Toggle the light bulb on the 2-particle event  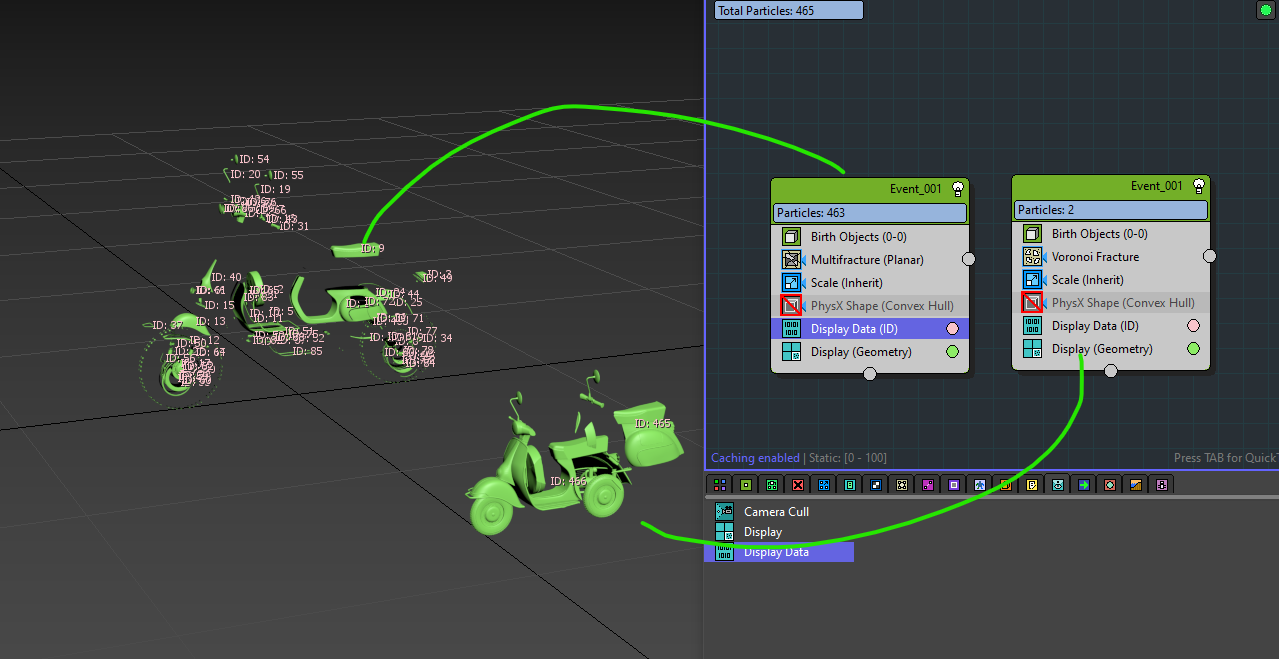1198,185
